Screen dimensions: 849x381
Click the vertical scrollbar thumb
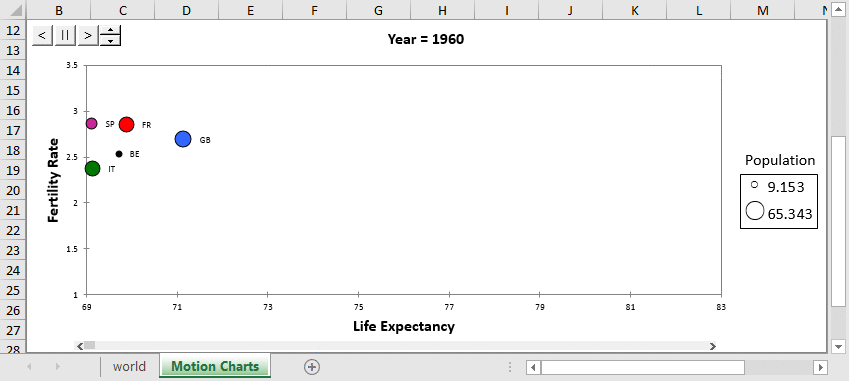click(838, 222)
